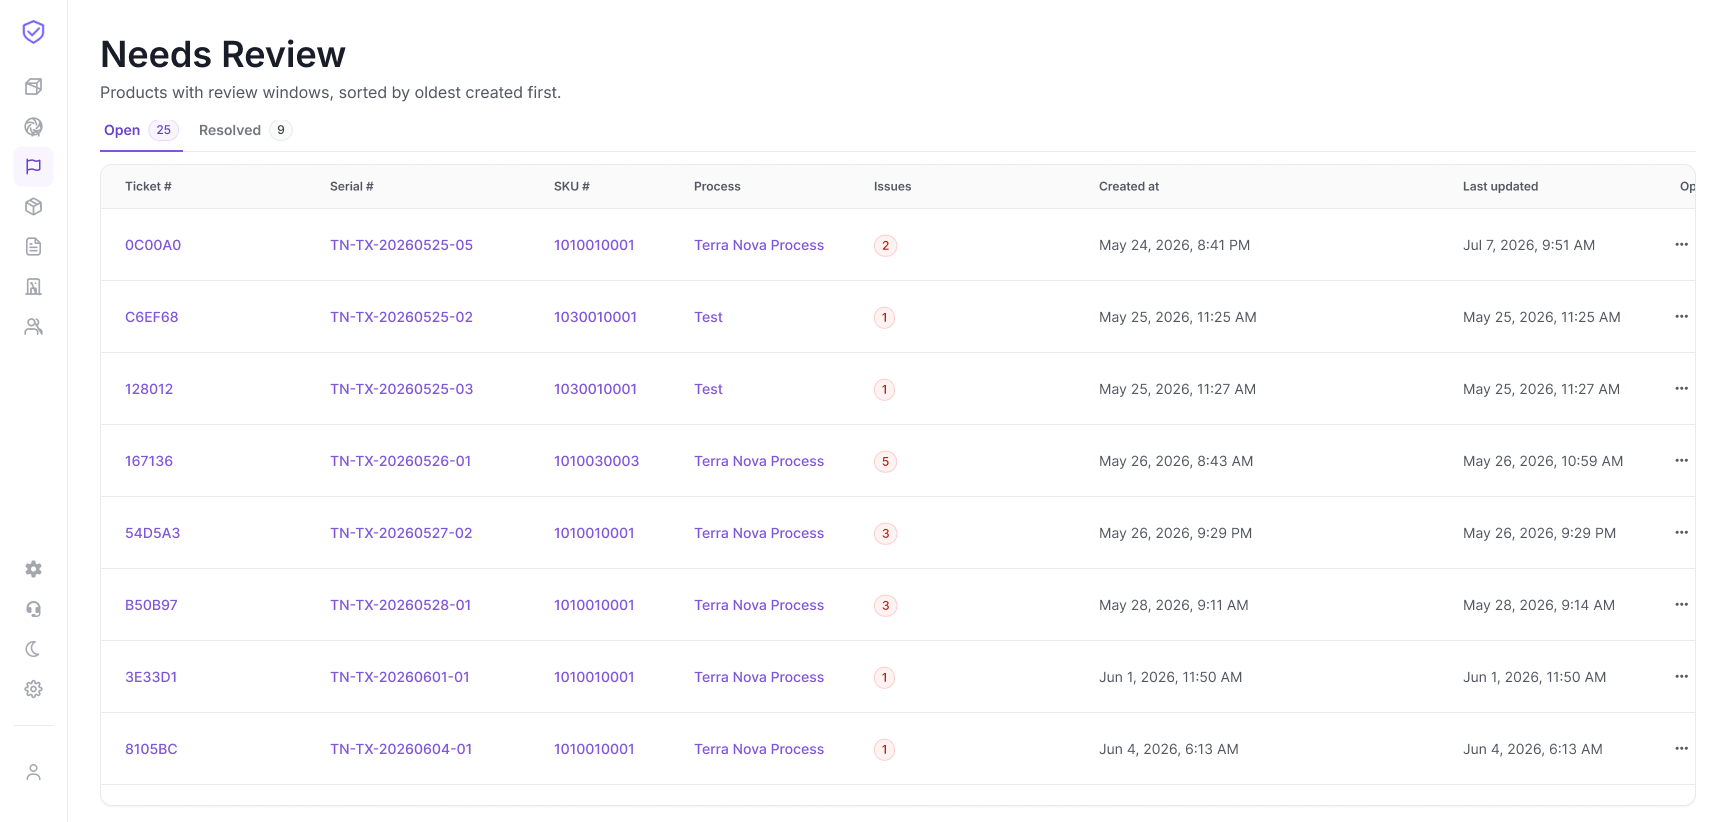Click the Issues column header
The height and width of the screenshot is (822, 1728).
892,187
